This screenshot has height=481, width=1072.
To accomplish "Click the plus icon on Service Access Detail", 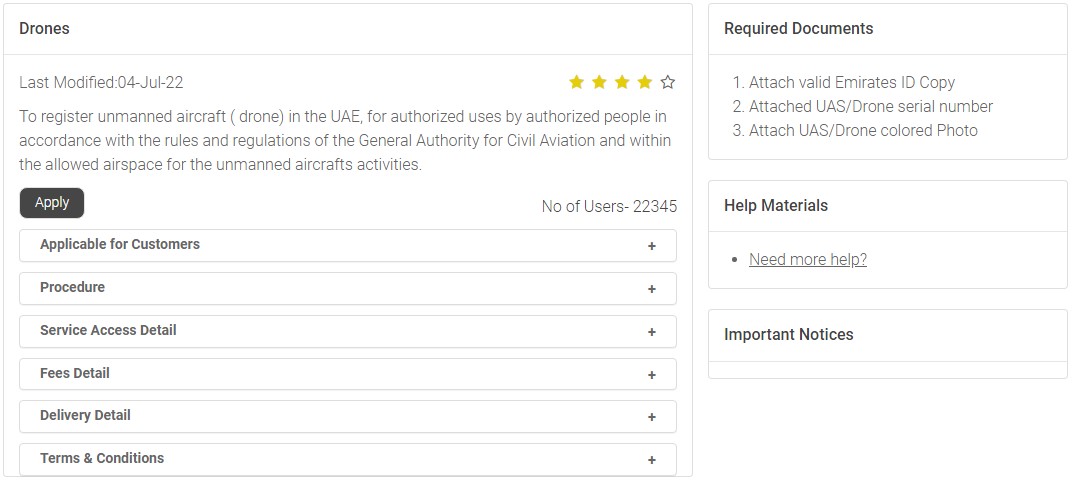I will click(652, 332).
